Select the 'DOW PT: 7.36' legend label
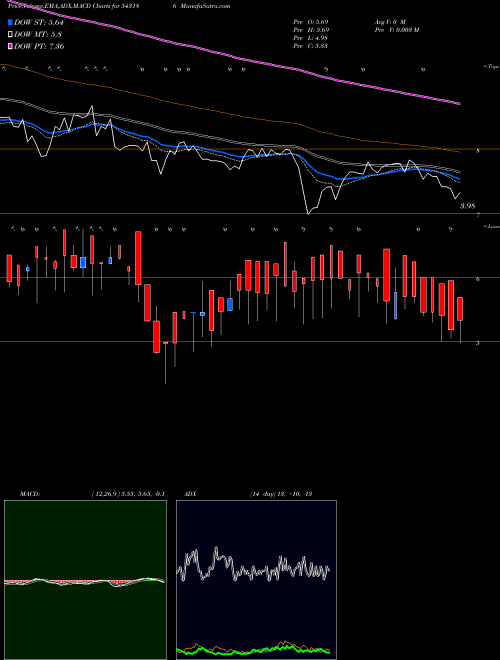The height and width of the screenshot is (660, 500). coord(39,46)
